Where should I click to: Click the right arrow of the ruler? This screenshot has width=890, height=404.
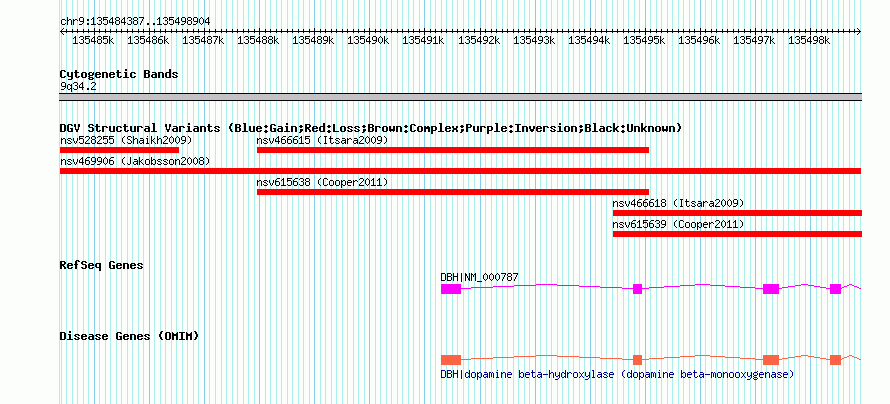pos(859,31)
